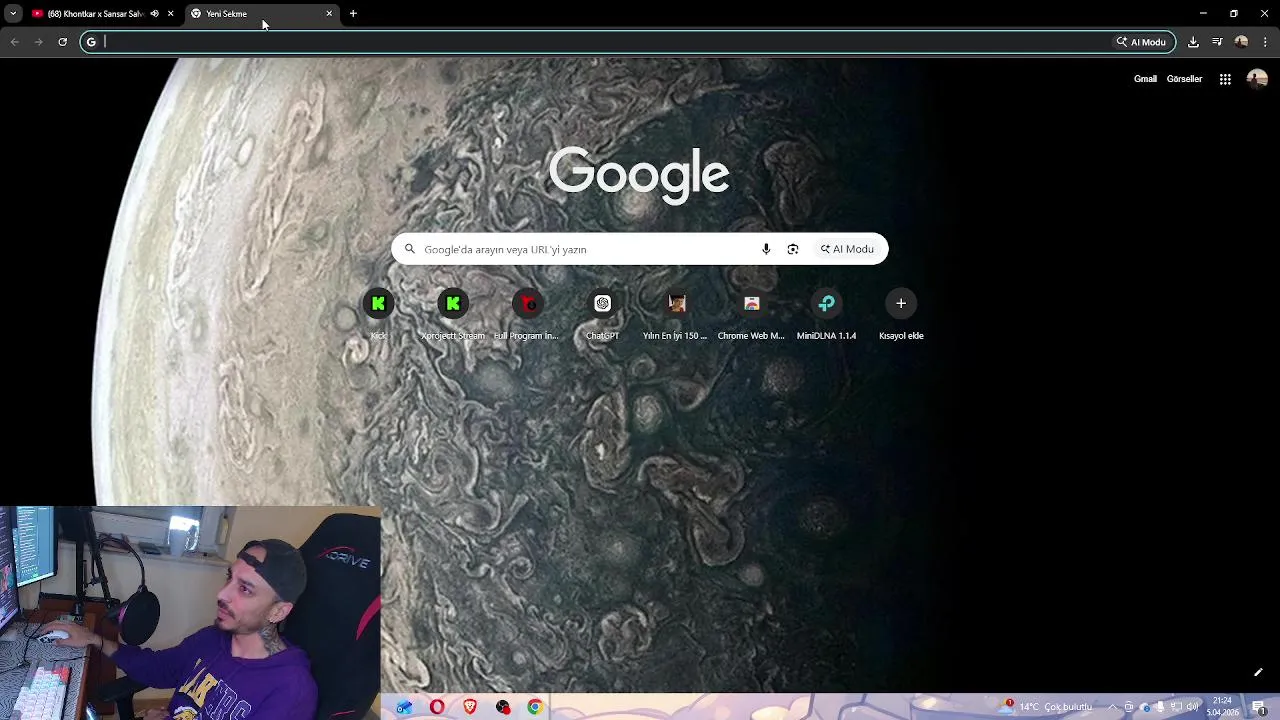Open the MiniDLNA 1.1.4 shortcut
The image size is (1280, 720).
826,313
